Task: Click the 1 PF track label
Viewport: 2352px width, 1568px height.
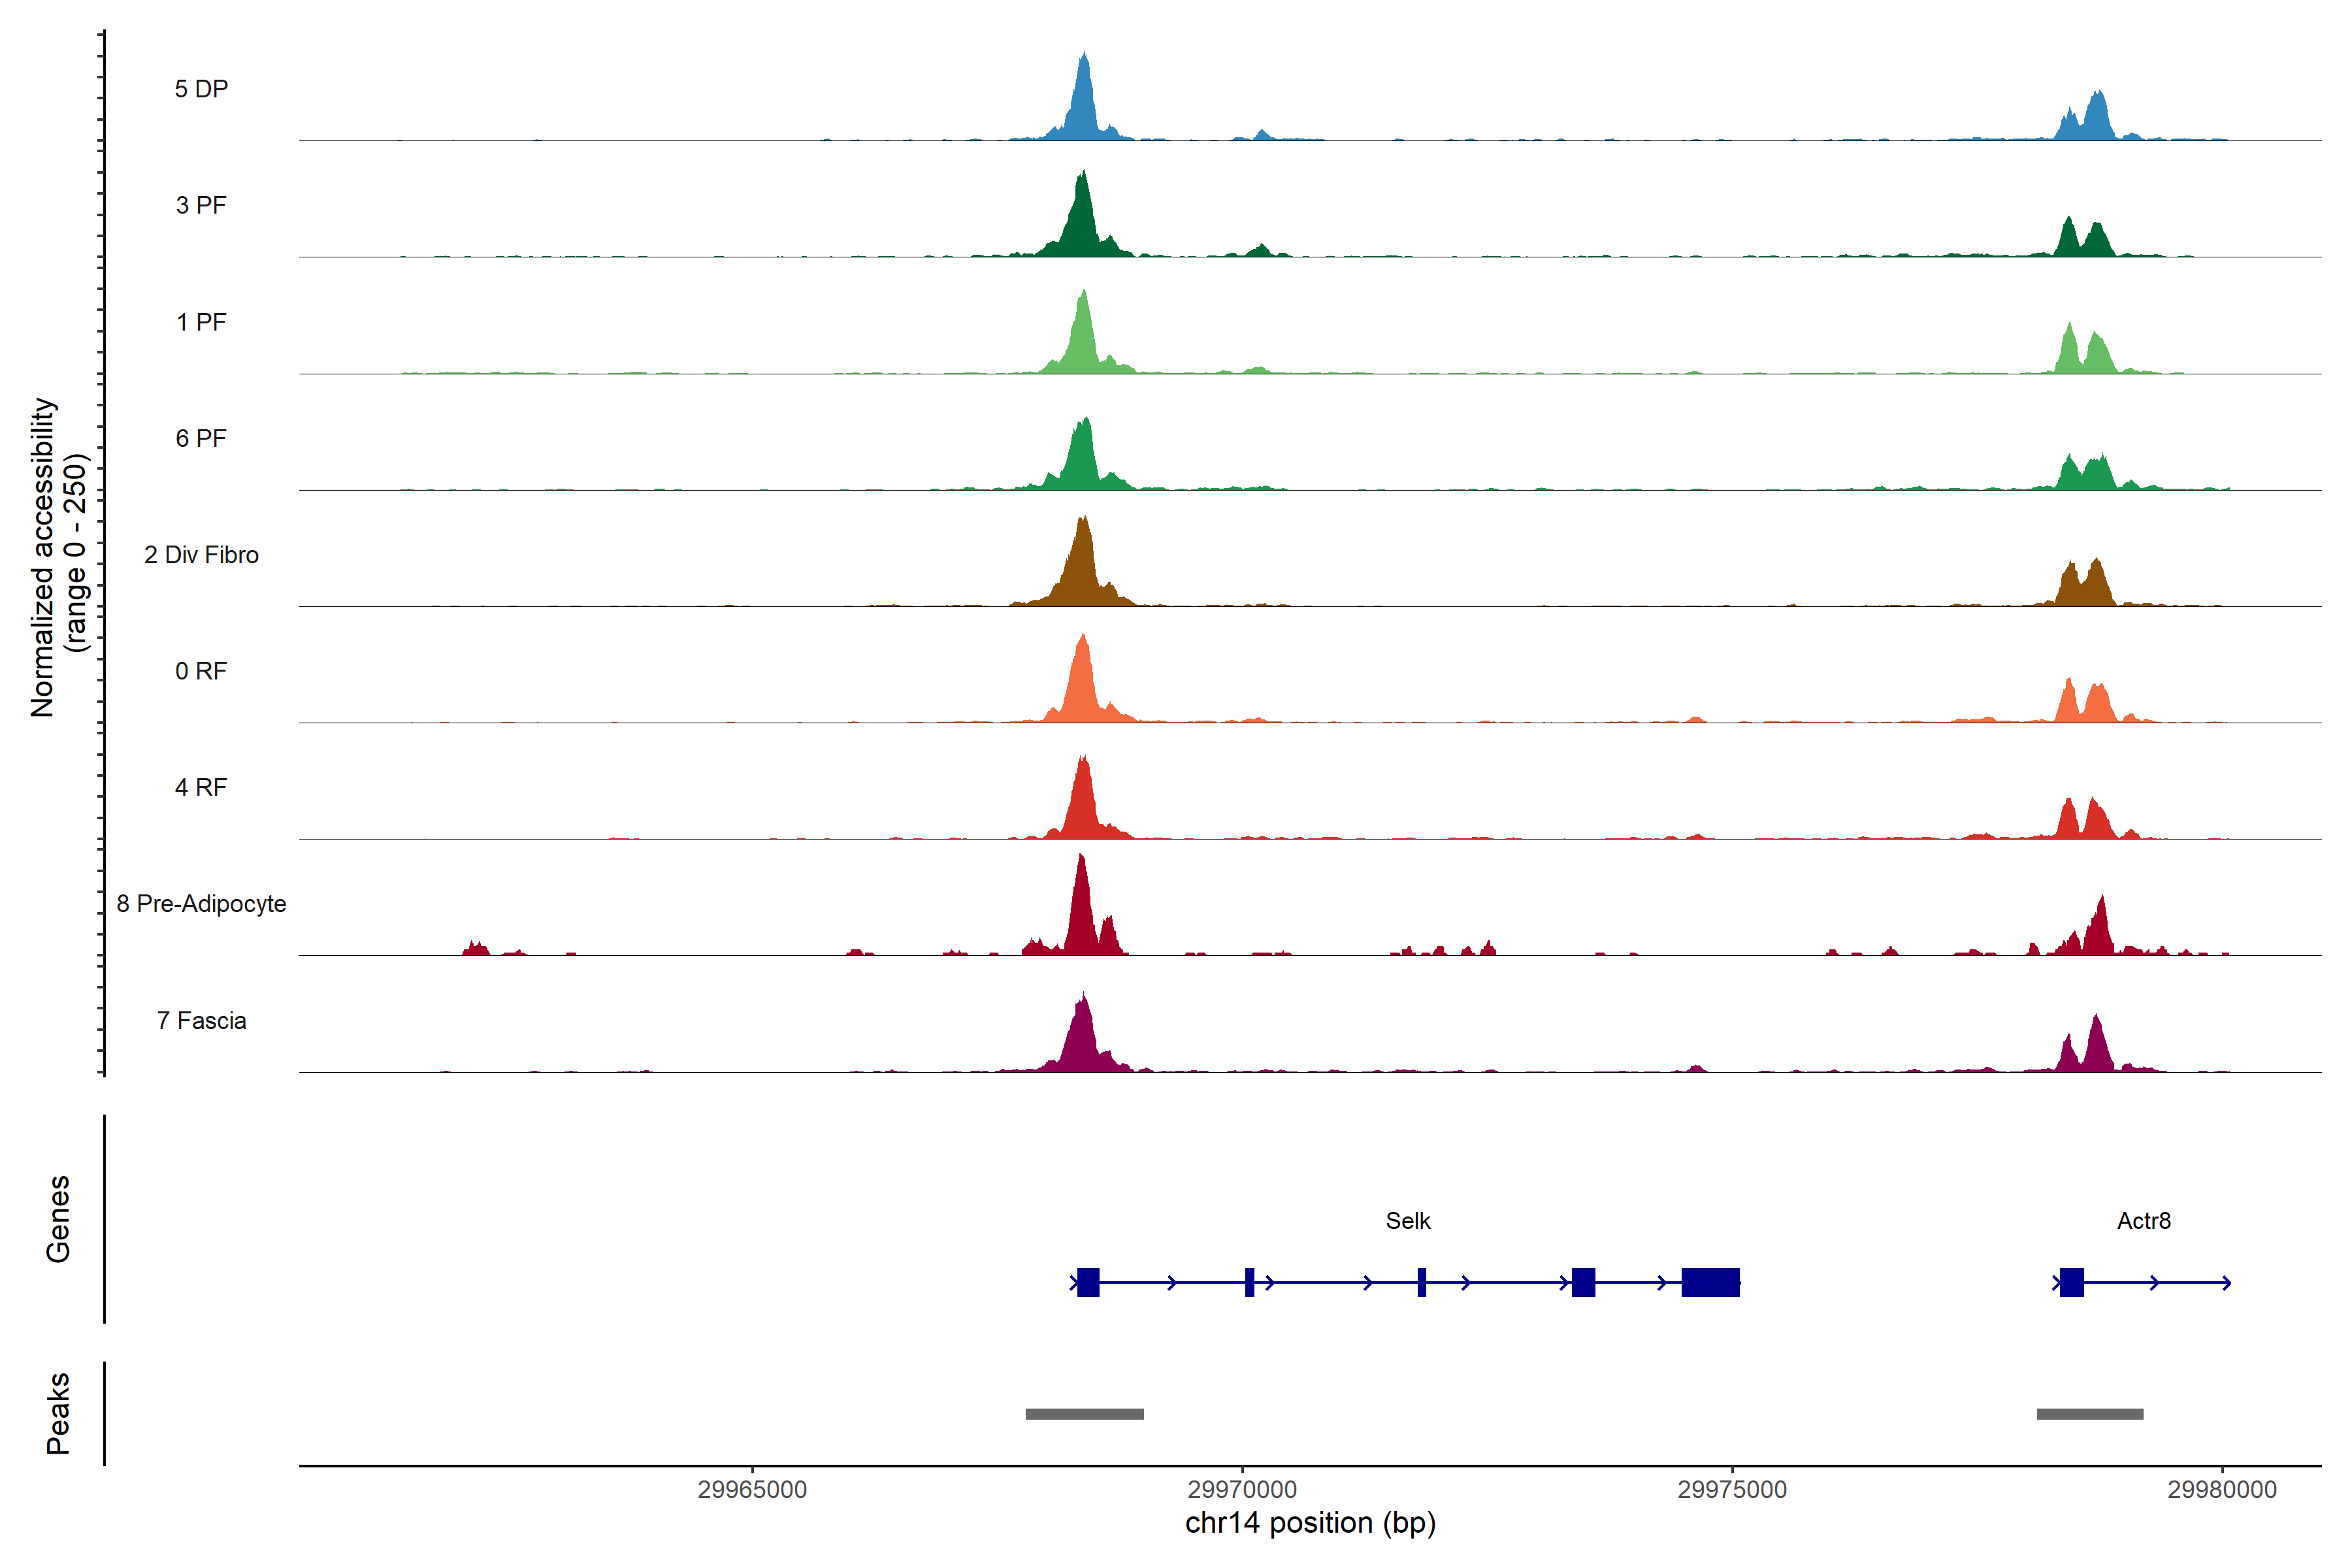Action: click(201, 322)
